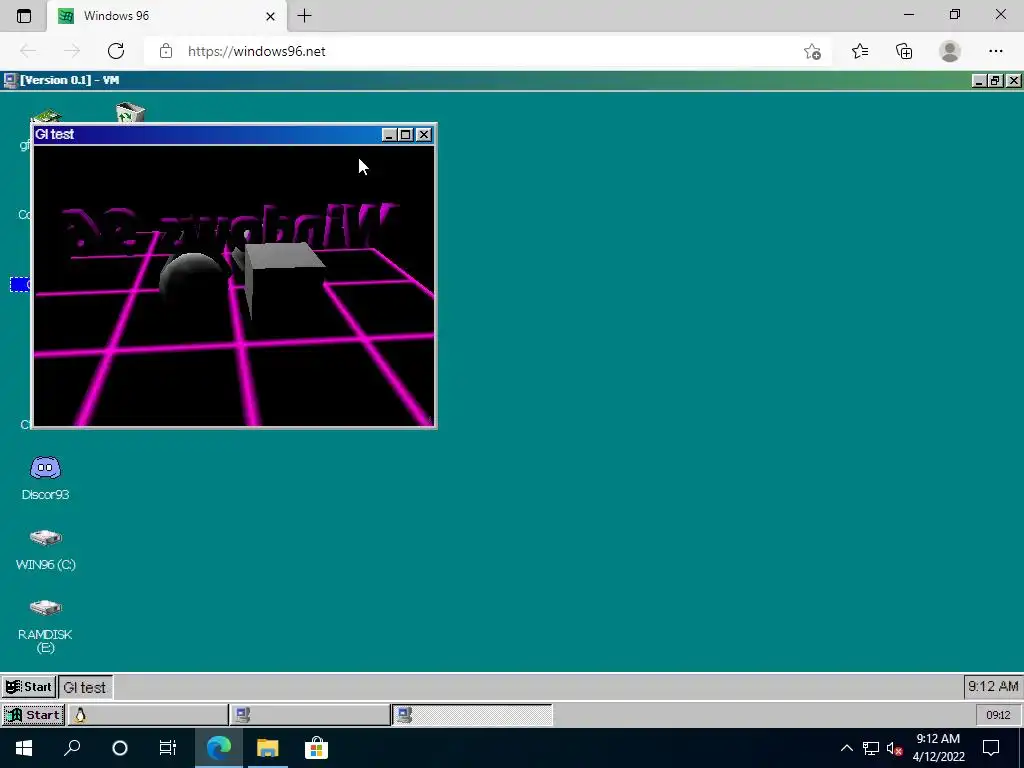Maximize the GI test window
Image resolution: width=1024 pixels, height=768 pixels.
pos(406,135)
